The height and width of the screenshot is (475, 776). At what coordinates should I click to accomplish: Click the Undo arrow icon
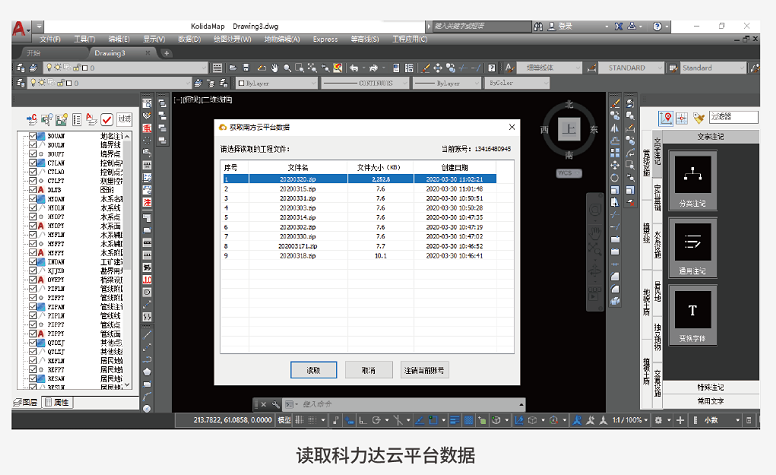click(x=354, y=68)
